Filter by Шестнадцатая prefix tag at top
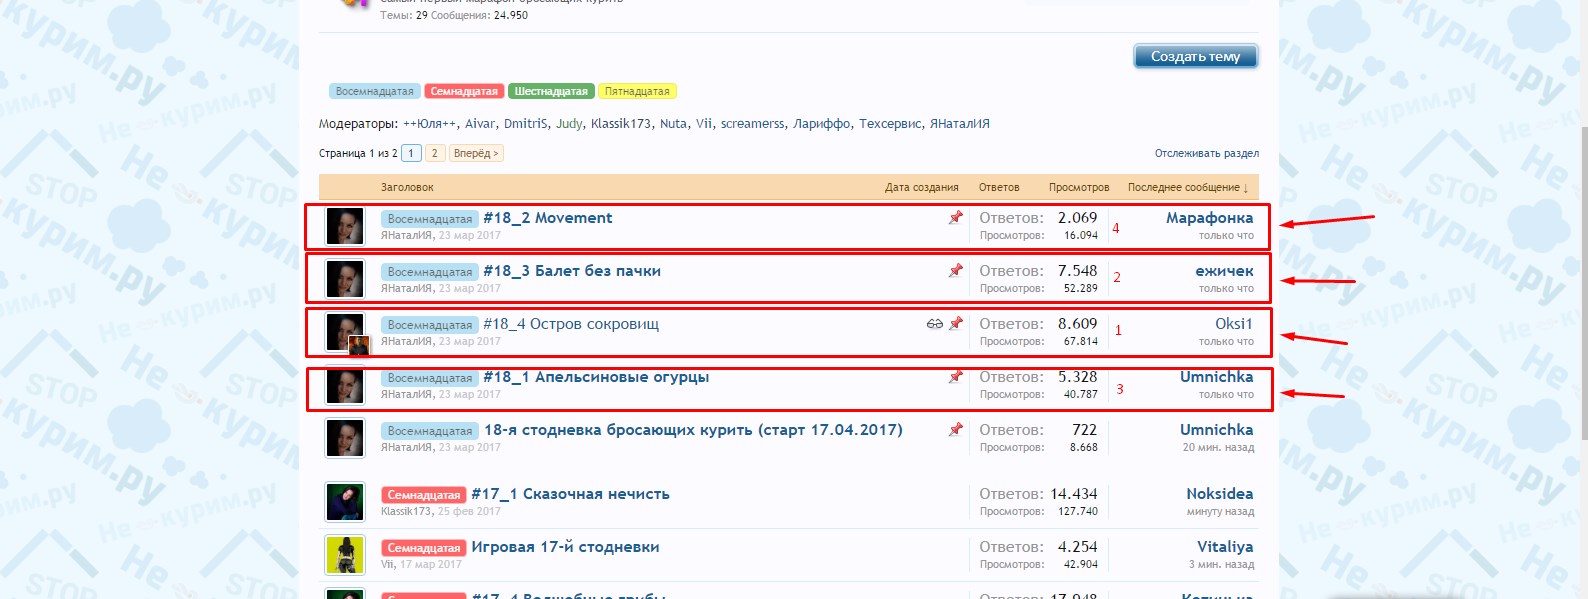 [x=551, y=91]
